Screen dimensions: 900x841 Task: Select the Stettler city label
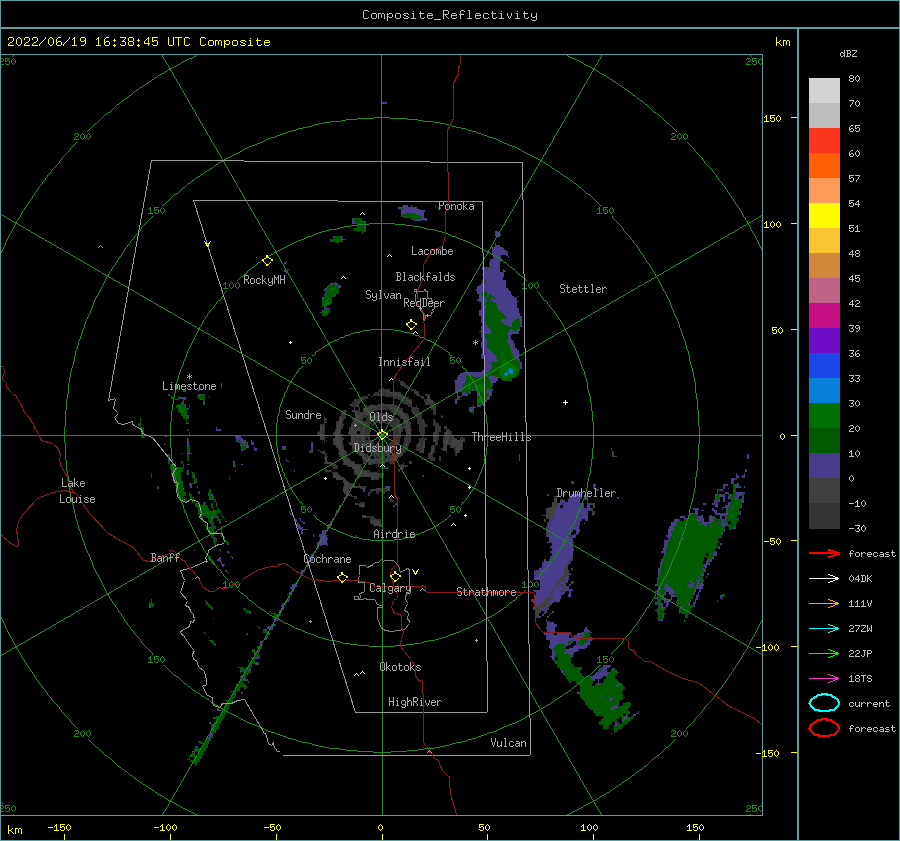(583, 289)
